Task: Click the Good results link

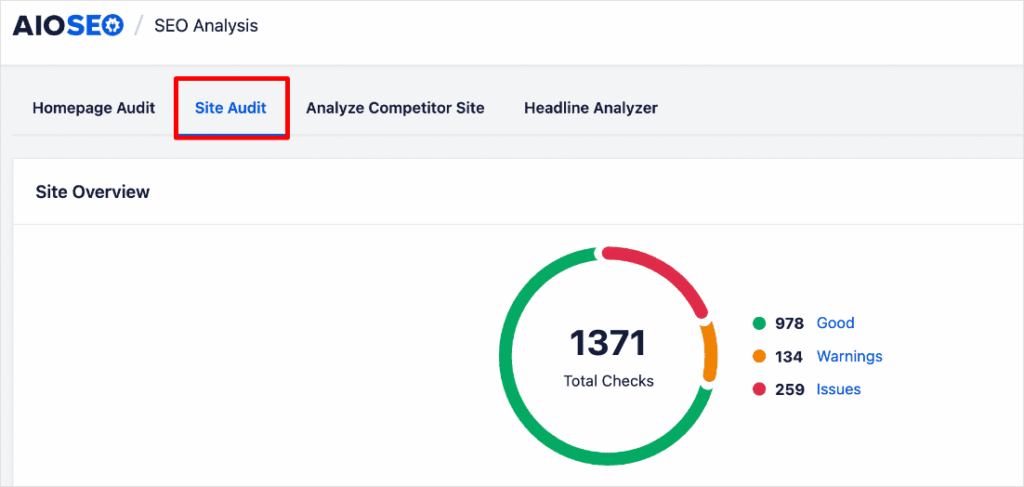Action: [835, 323]
